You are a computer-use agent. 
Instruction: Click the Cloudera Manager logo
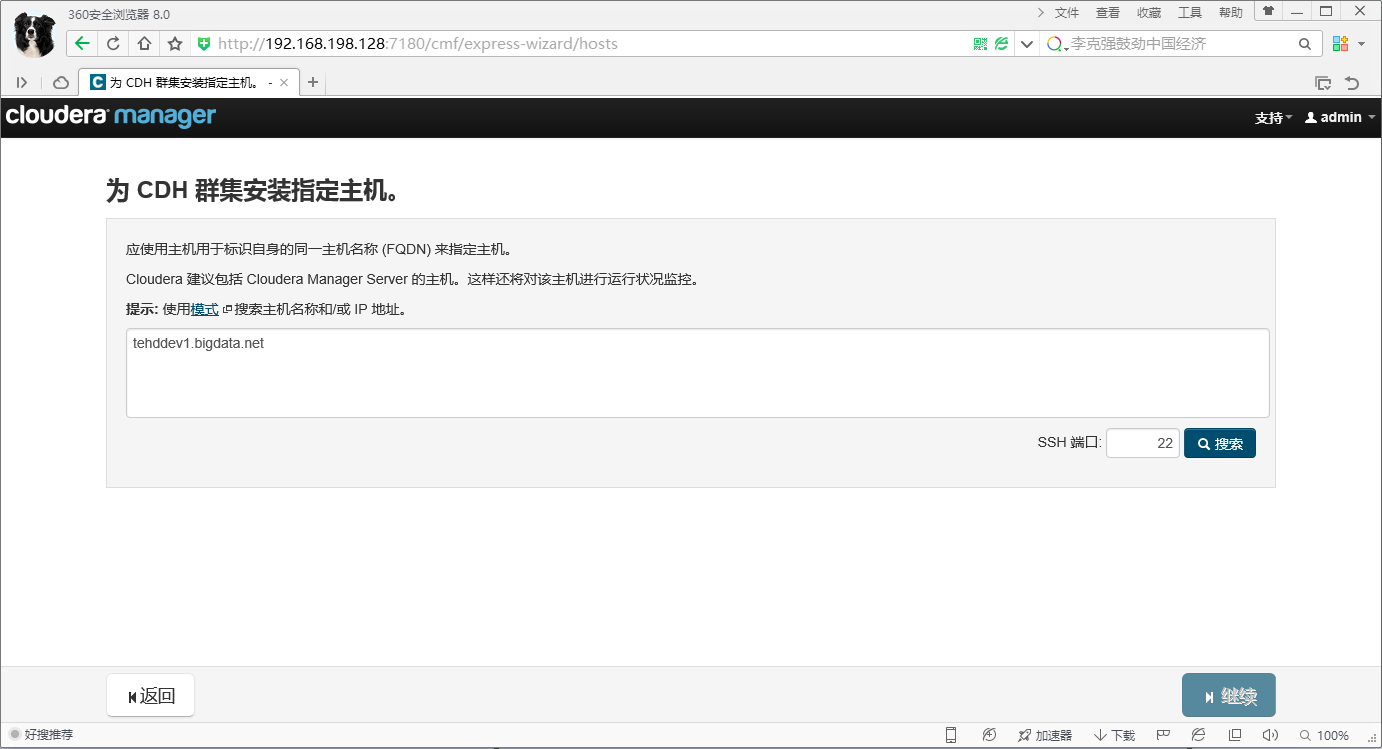[x=111, y=116]
